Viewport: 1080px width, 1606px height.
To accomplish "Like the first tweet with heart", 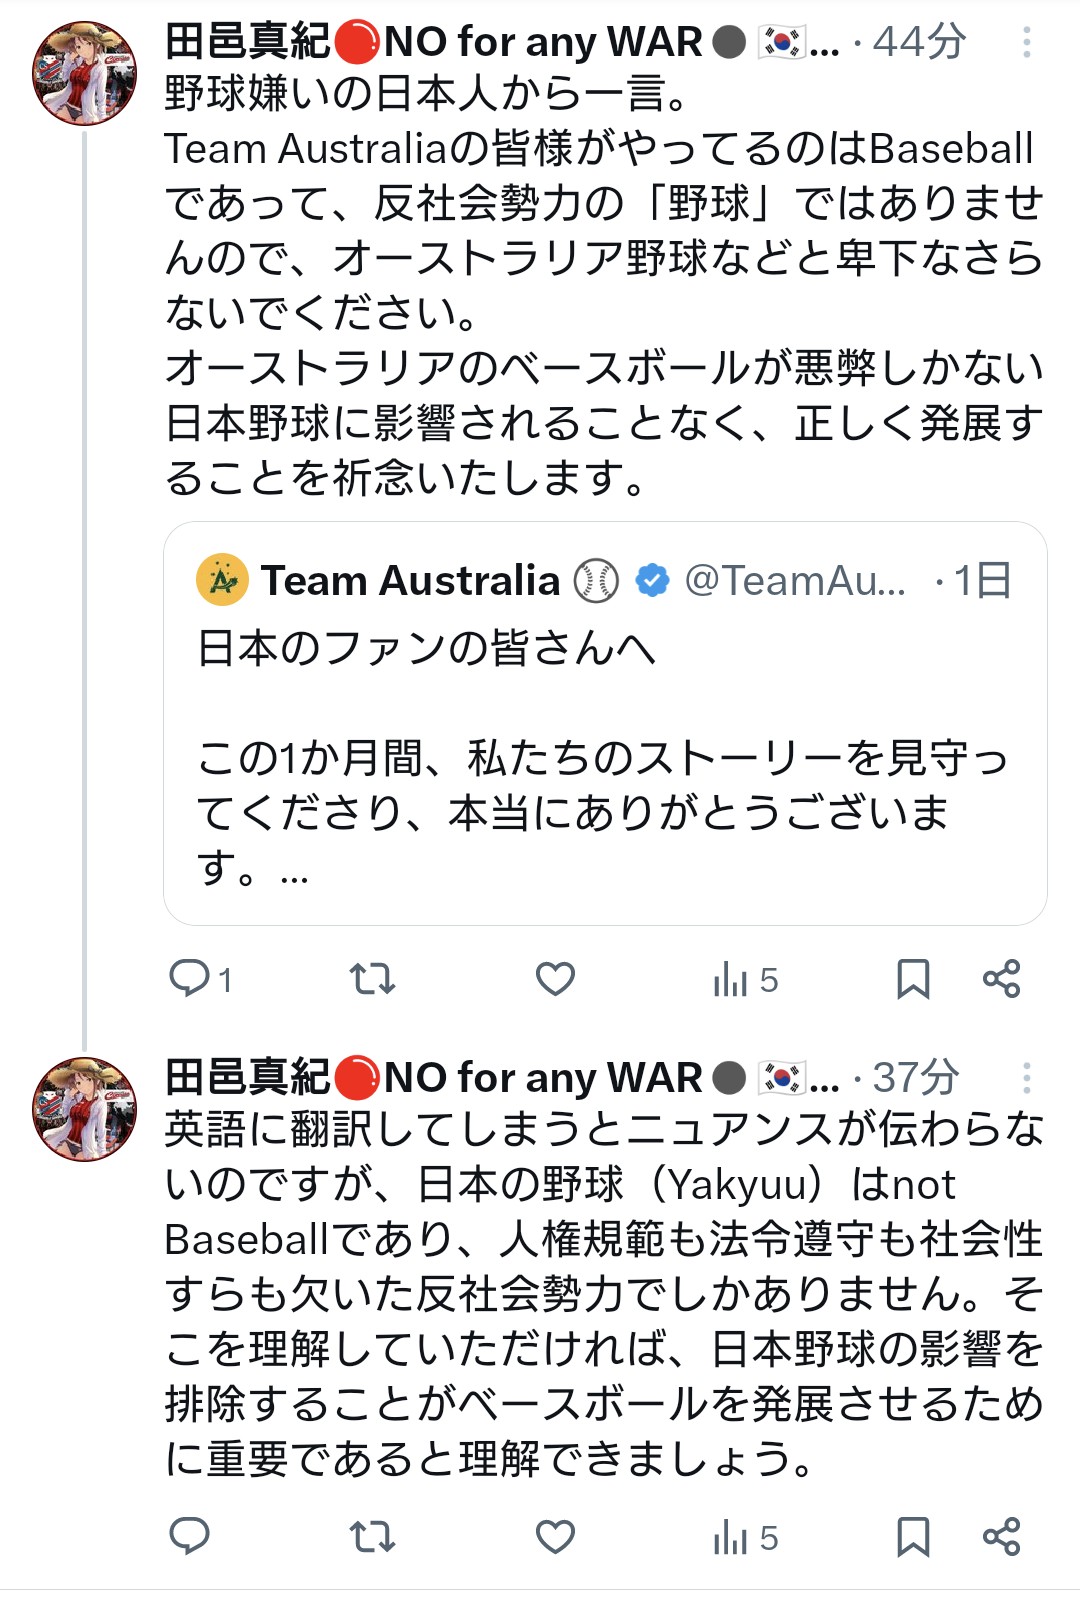I will [555, 978].
